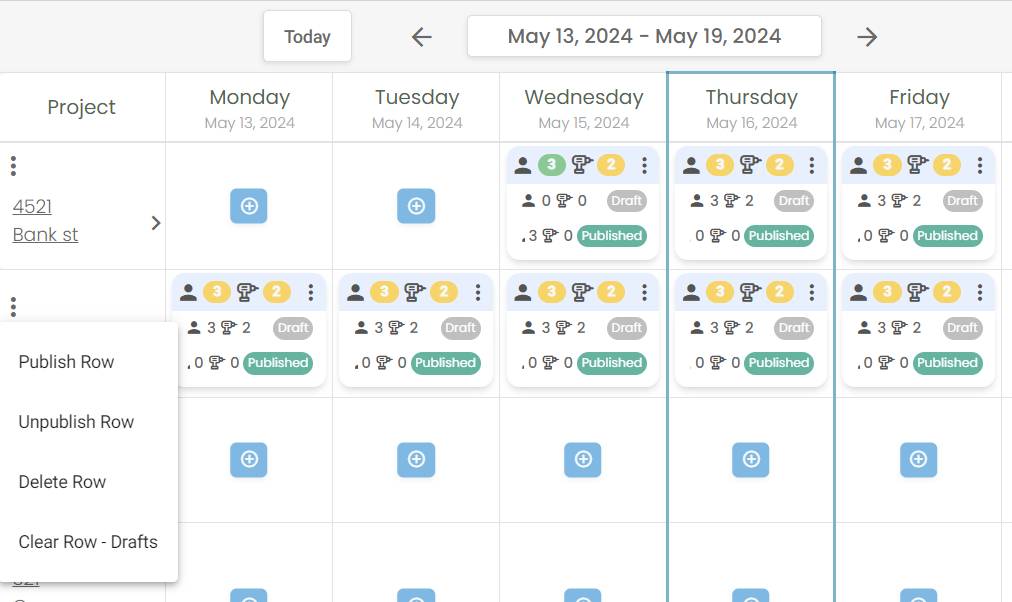Click the Today button
Viewport: 1012px width, 602px height.
coord(307,36)
